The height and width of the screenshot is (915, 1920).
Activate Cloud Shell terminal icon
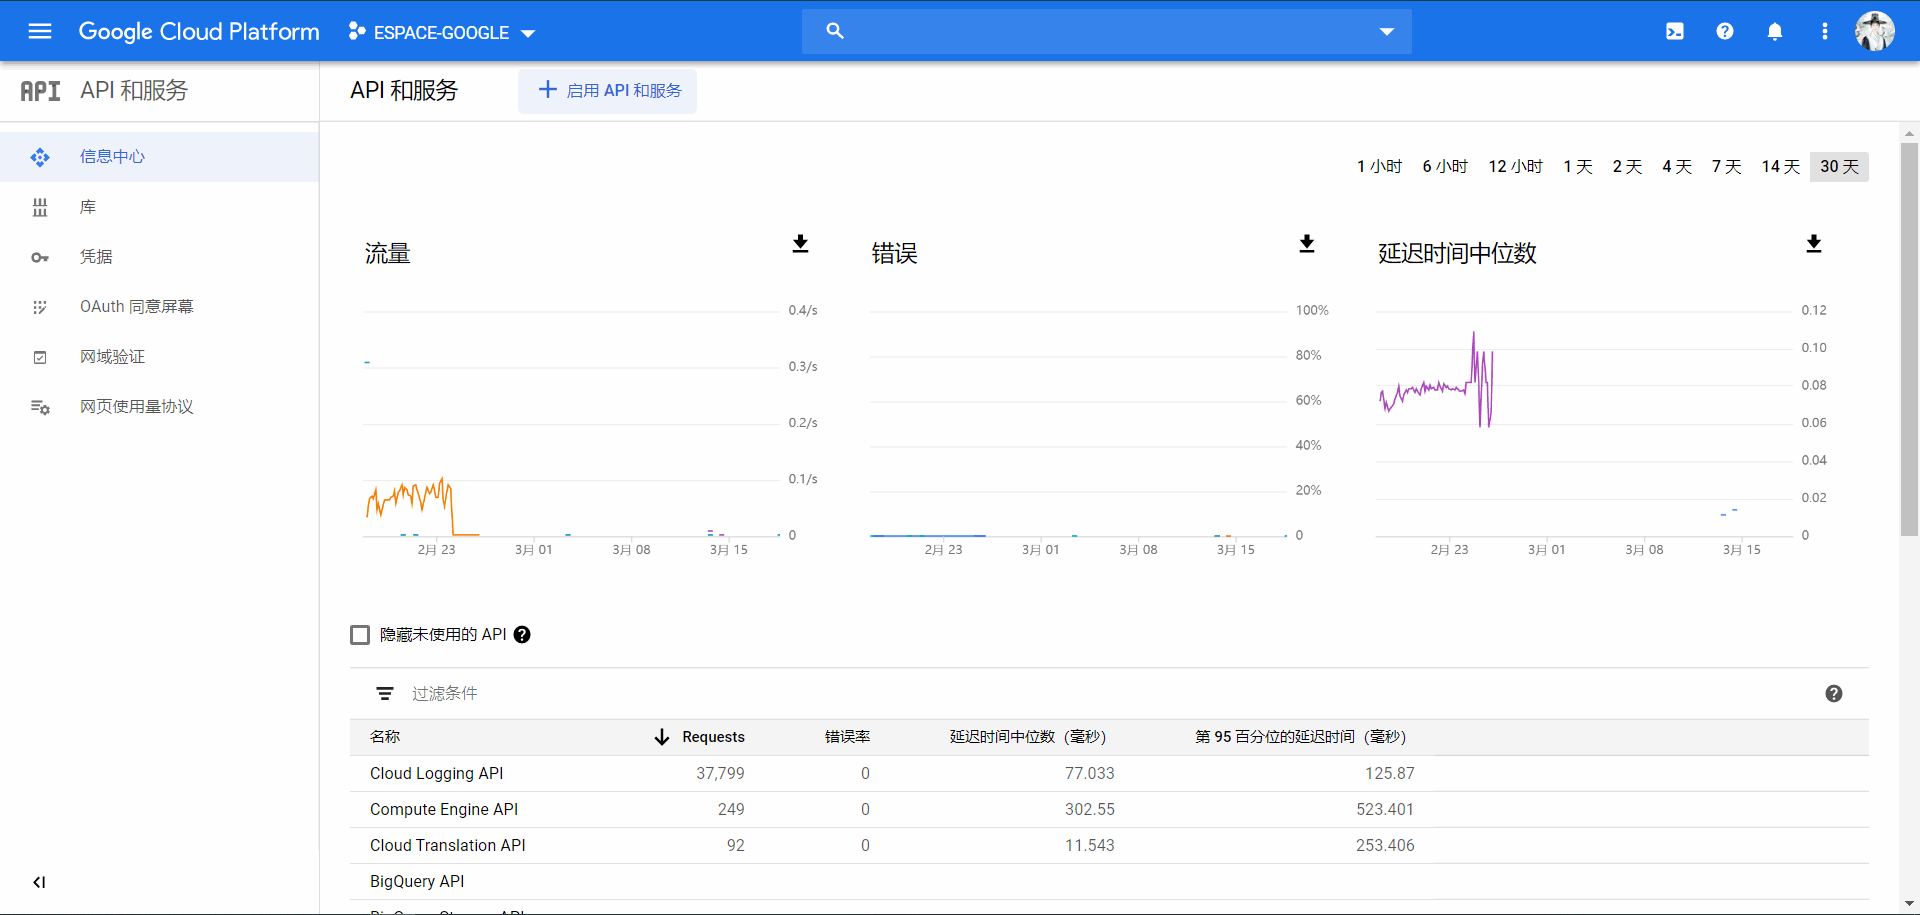pos(1675,31)
